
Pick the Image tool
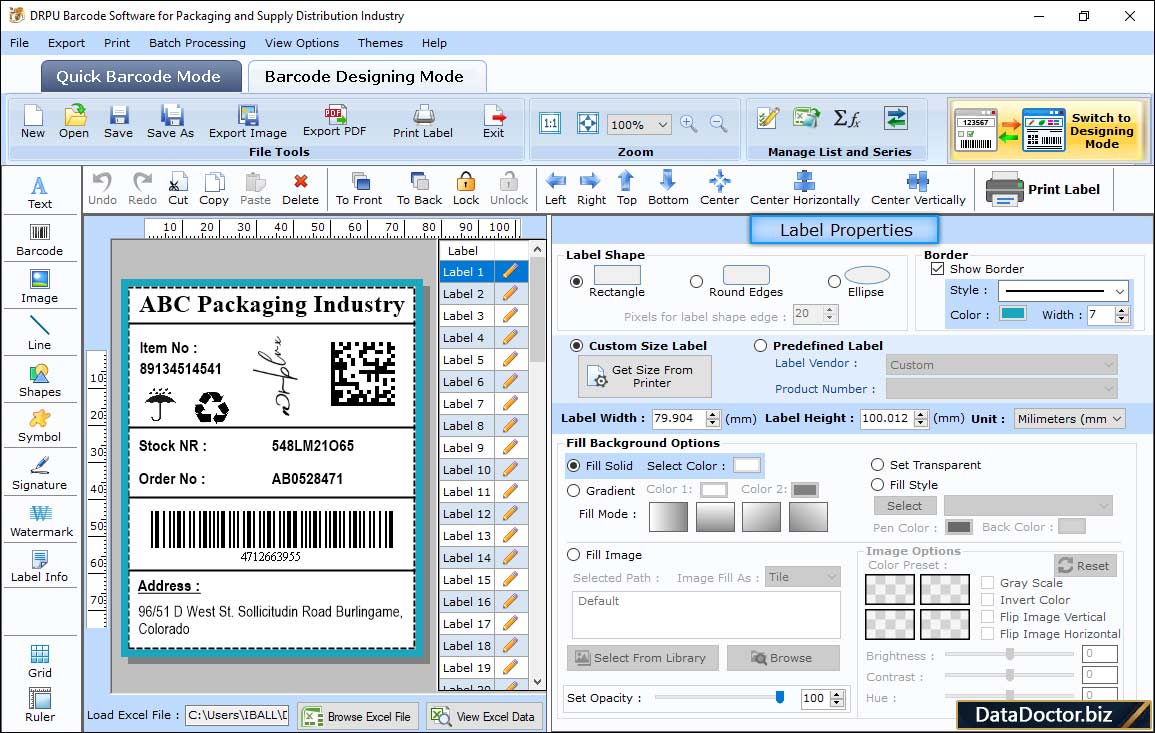click(x=40, y=287)
